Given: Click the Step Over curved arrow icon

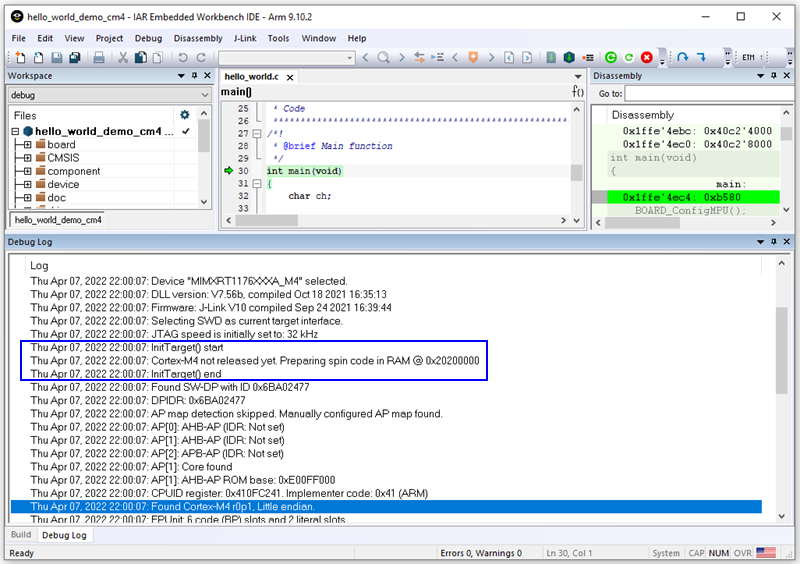Looking at the screenshot, I should (x=683, y=57).
